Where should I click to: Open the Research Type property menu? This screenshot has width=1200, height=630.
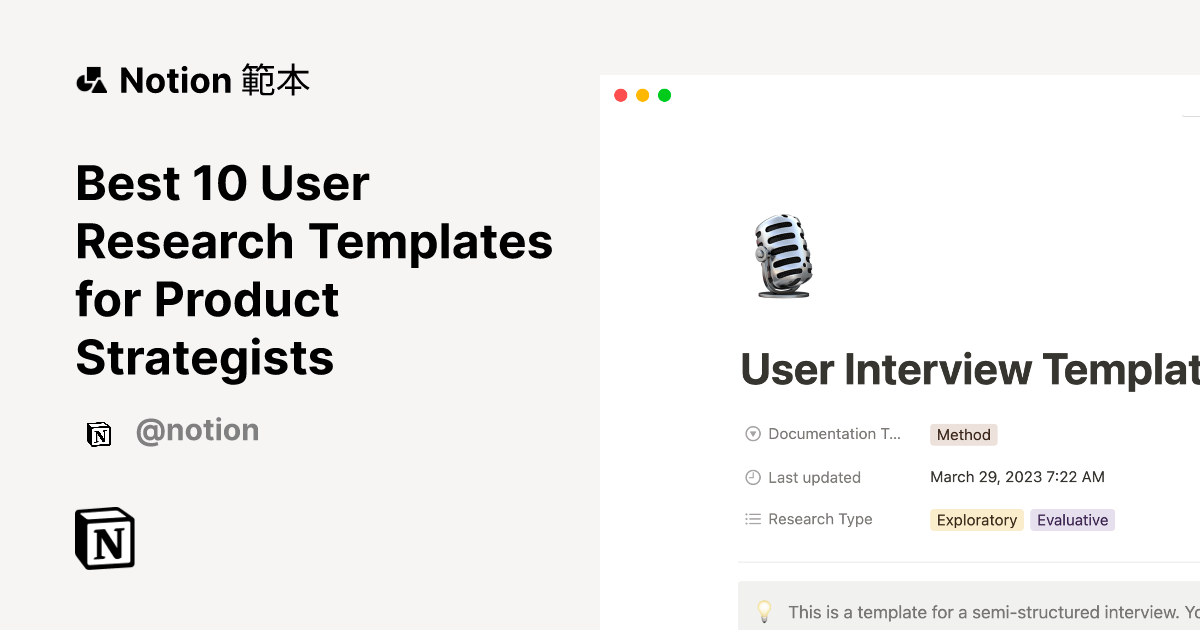coord(820,519)
